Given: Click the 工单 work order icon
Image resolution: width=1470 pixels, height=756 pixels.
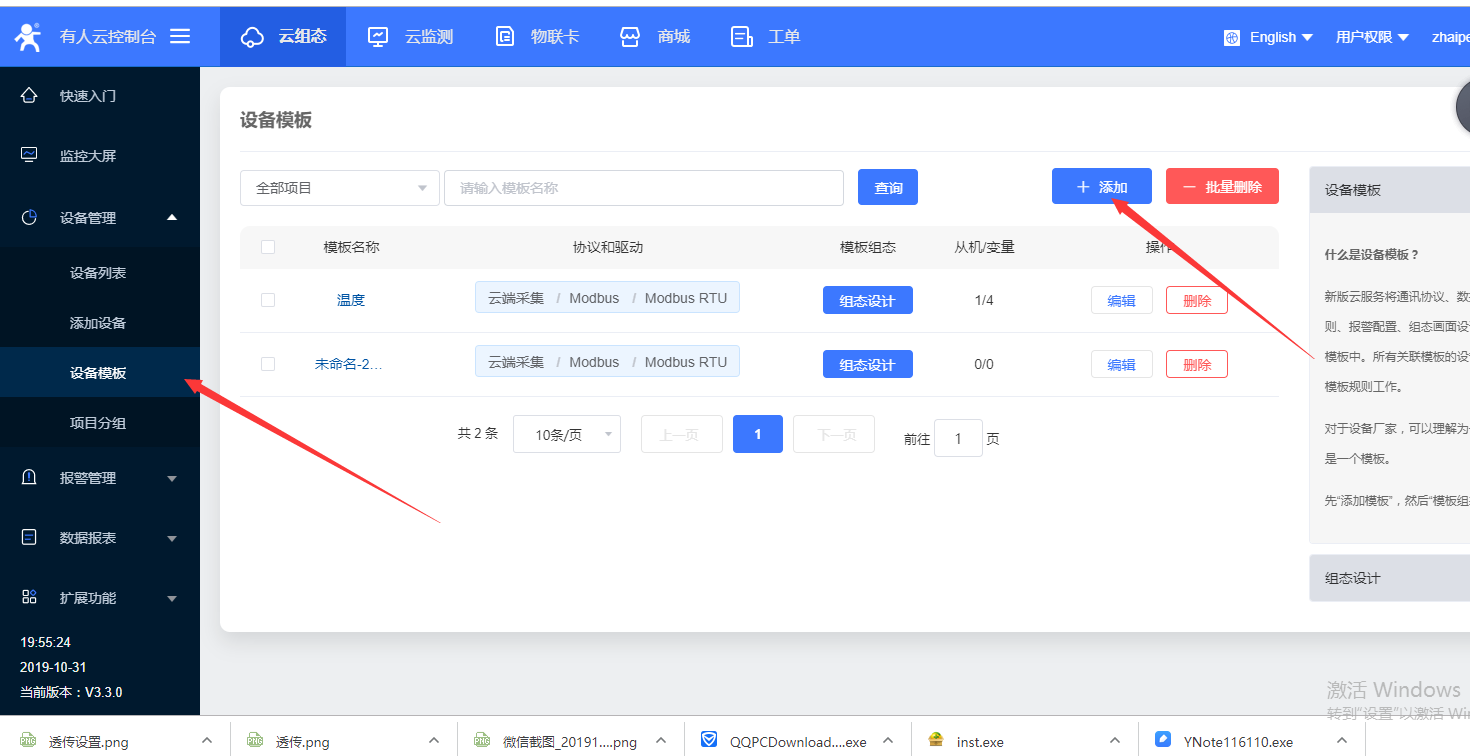Looking at the screenshot, I should click(x=741, y=37).
